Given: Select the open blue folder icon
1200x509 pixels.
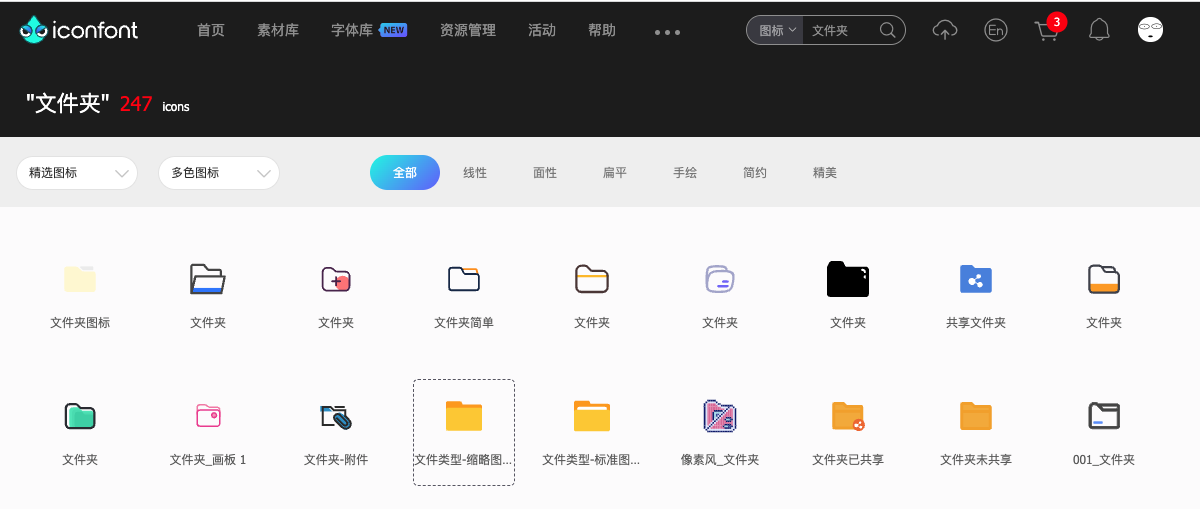Looking at the screenshot, I should point(208,279).
